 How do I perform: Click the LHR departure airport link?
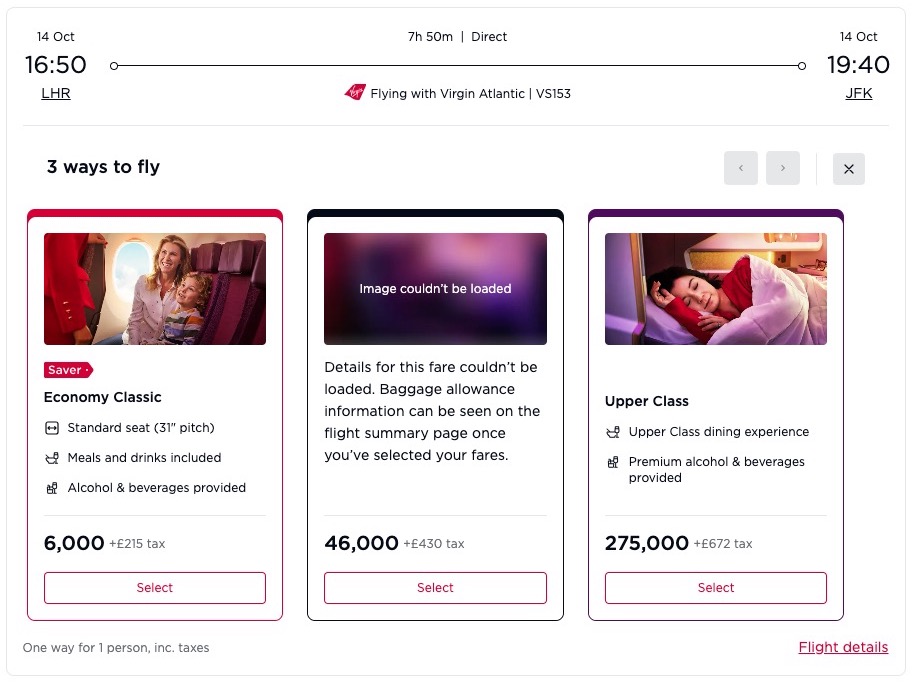pyautogui.click(x=56, y=93)
